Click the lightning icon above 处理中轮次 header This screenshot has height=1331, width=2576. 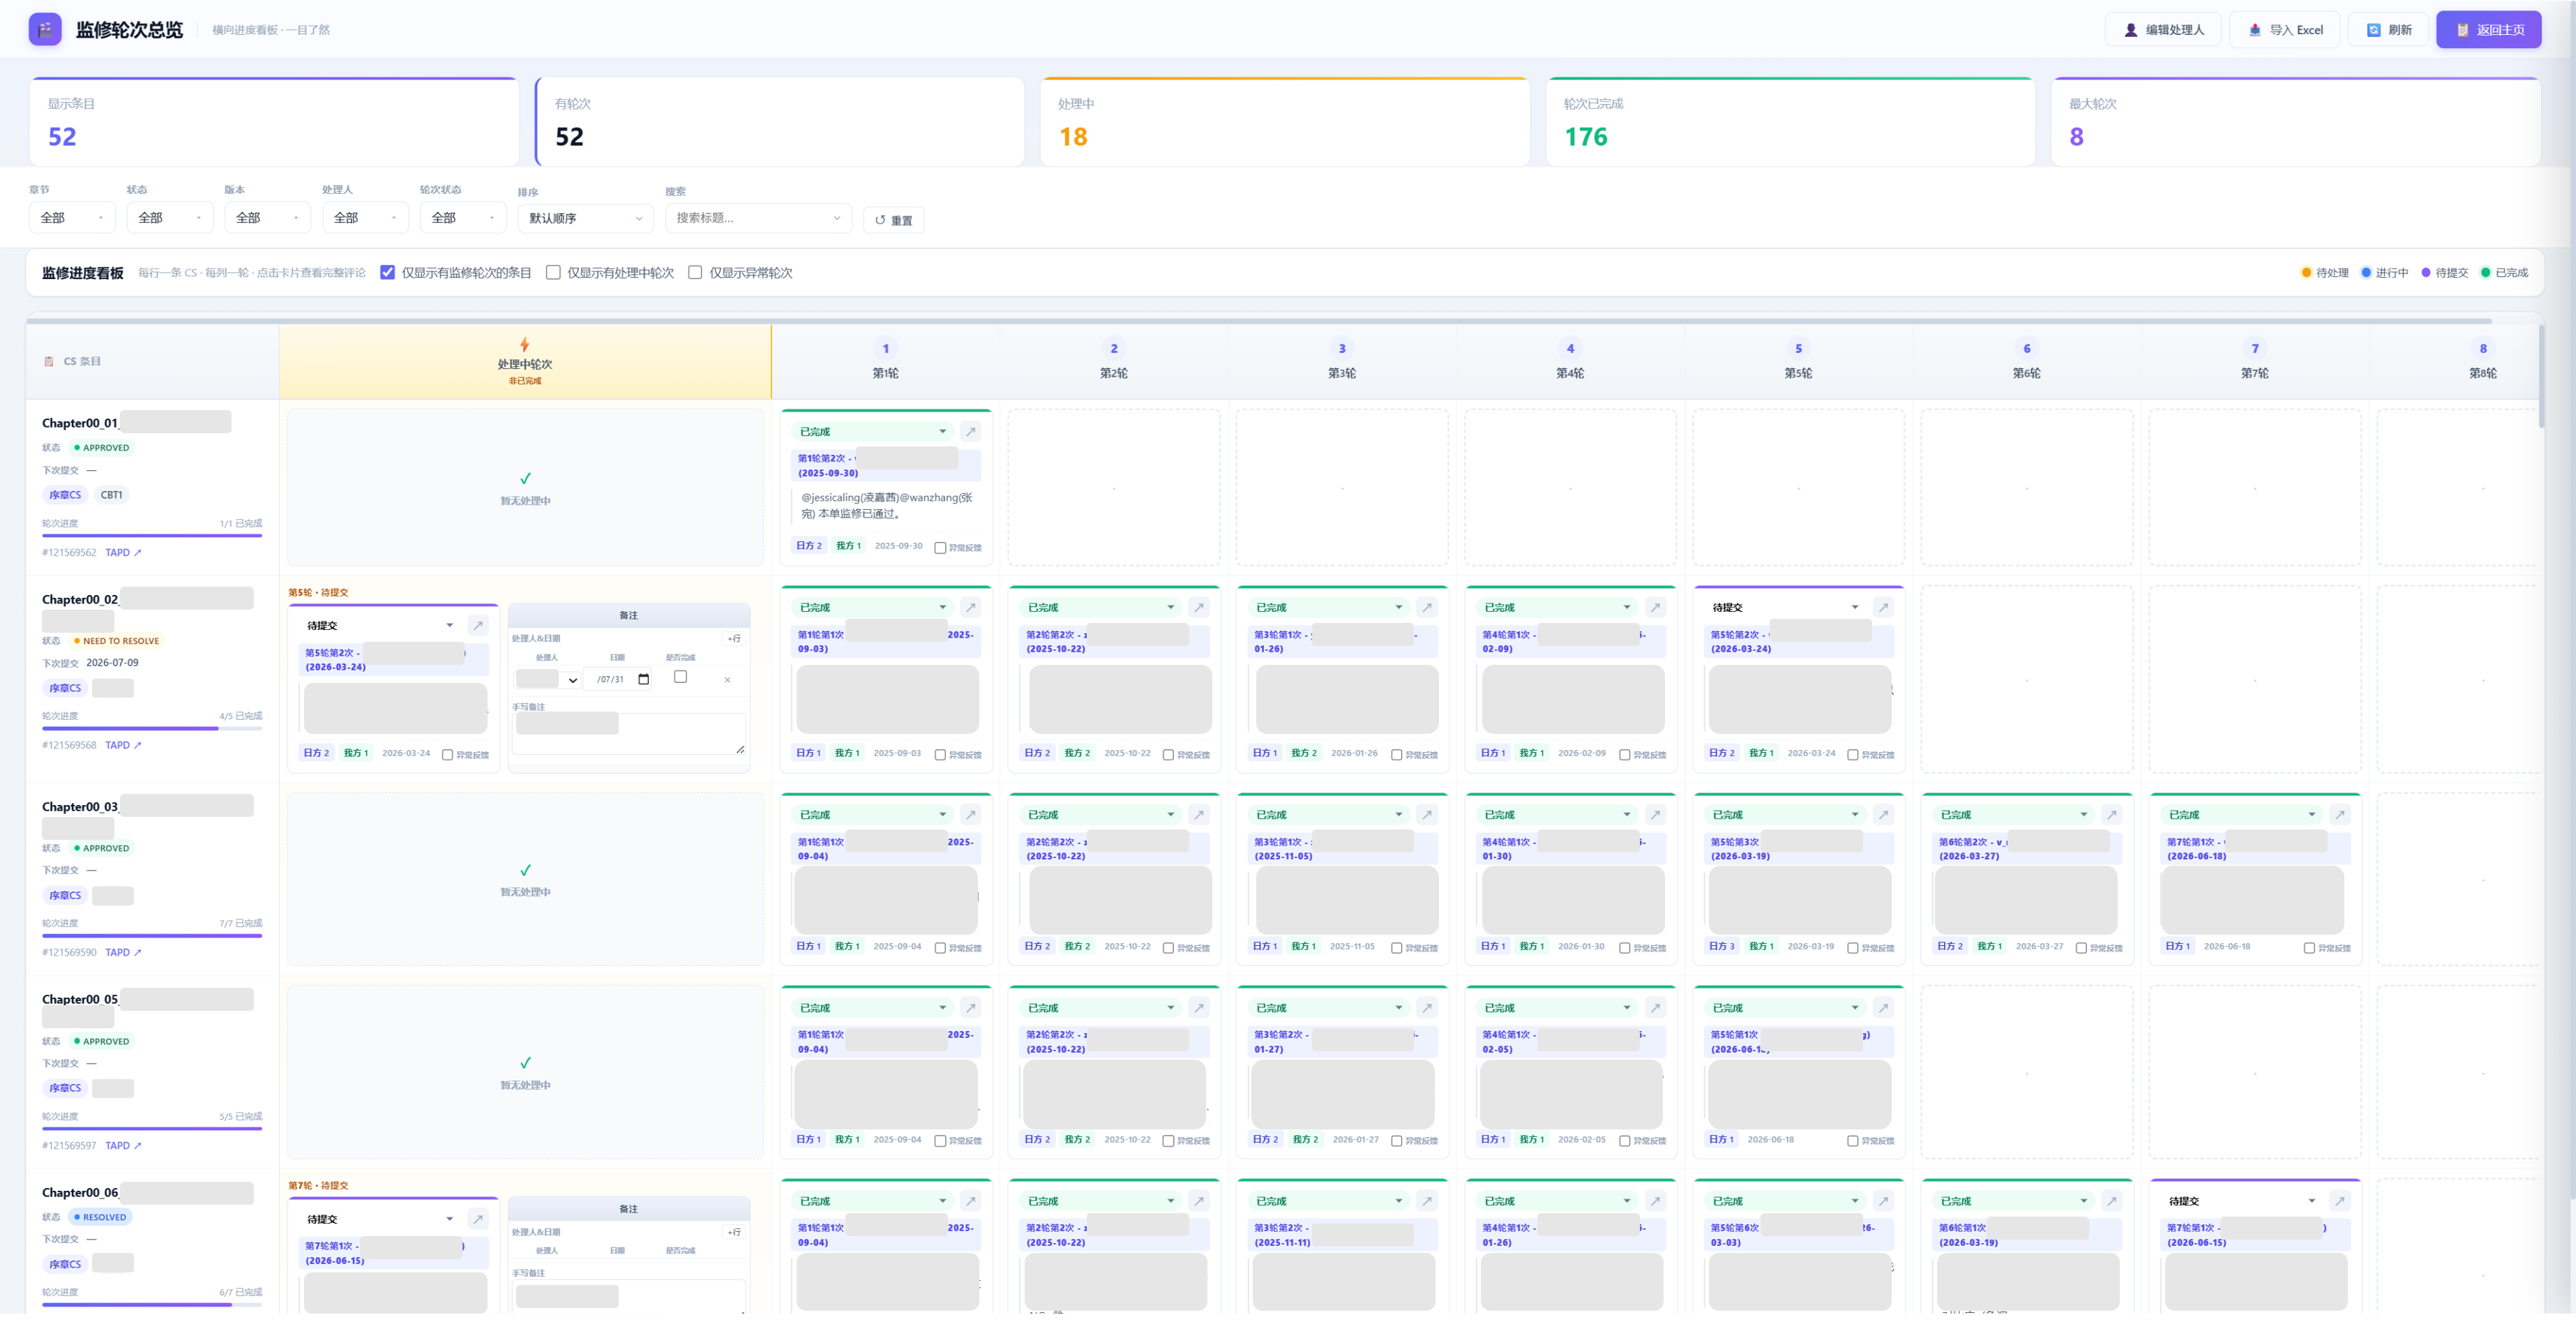click(524, 345)
